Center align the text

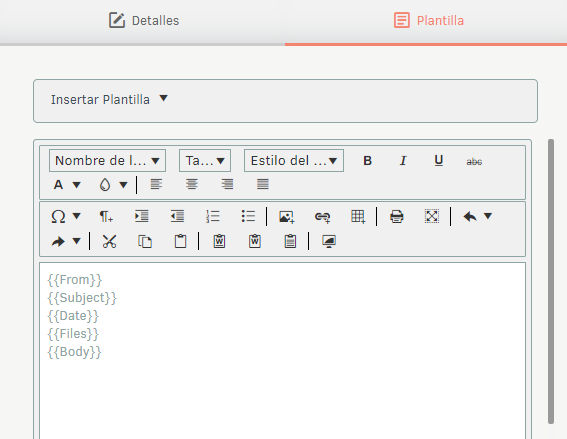pyautogui.click(x=192, y=184)
